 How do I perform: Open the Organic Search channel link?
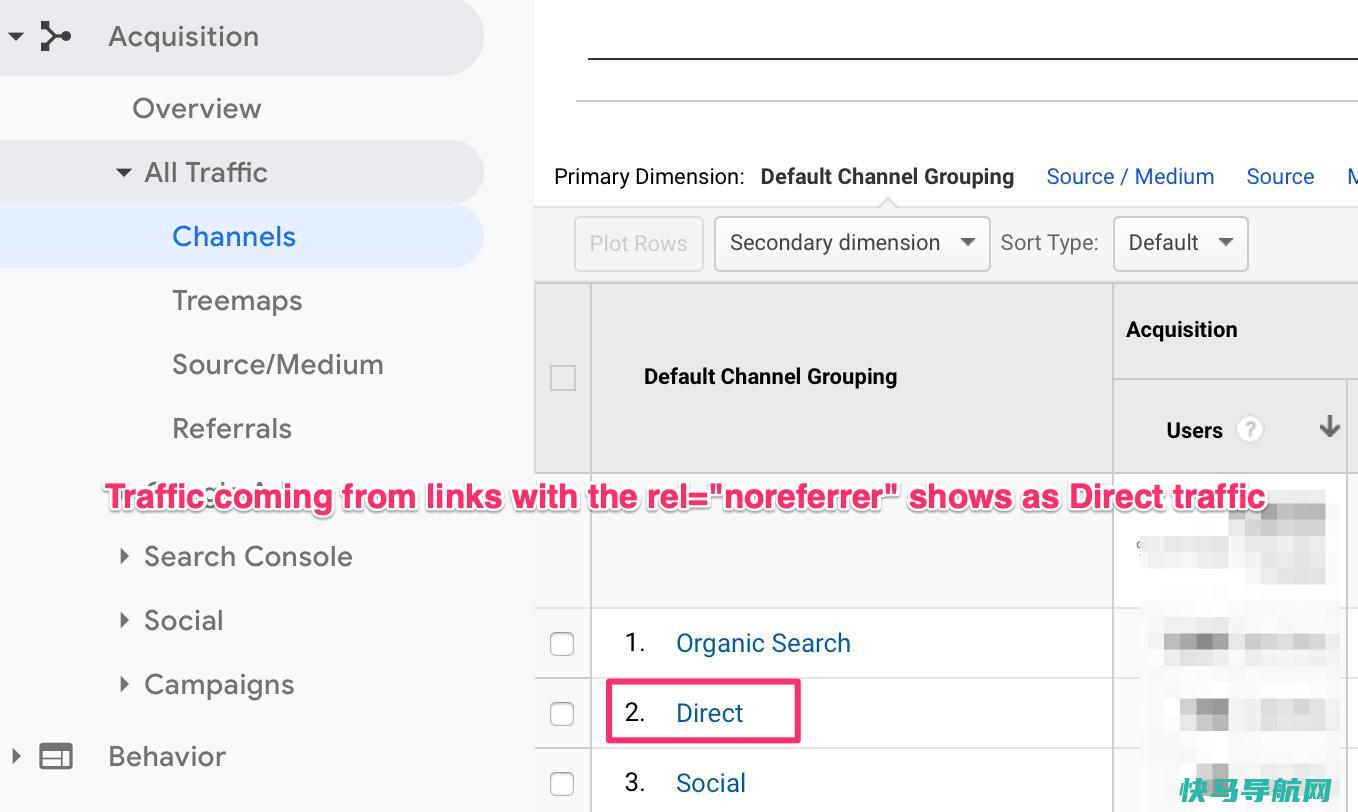[x=763, y=643]
